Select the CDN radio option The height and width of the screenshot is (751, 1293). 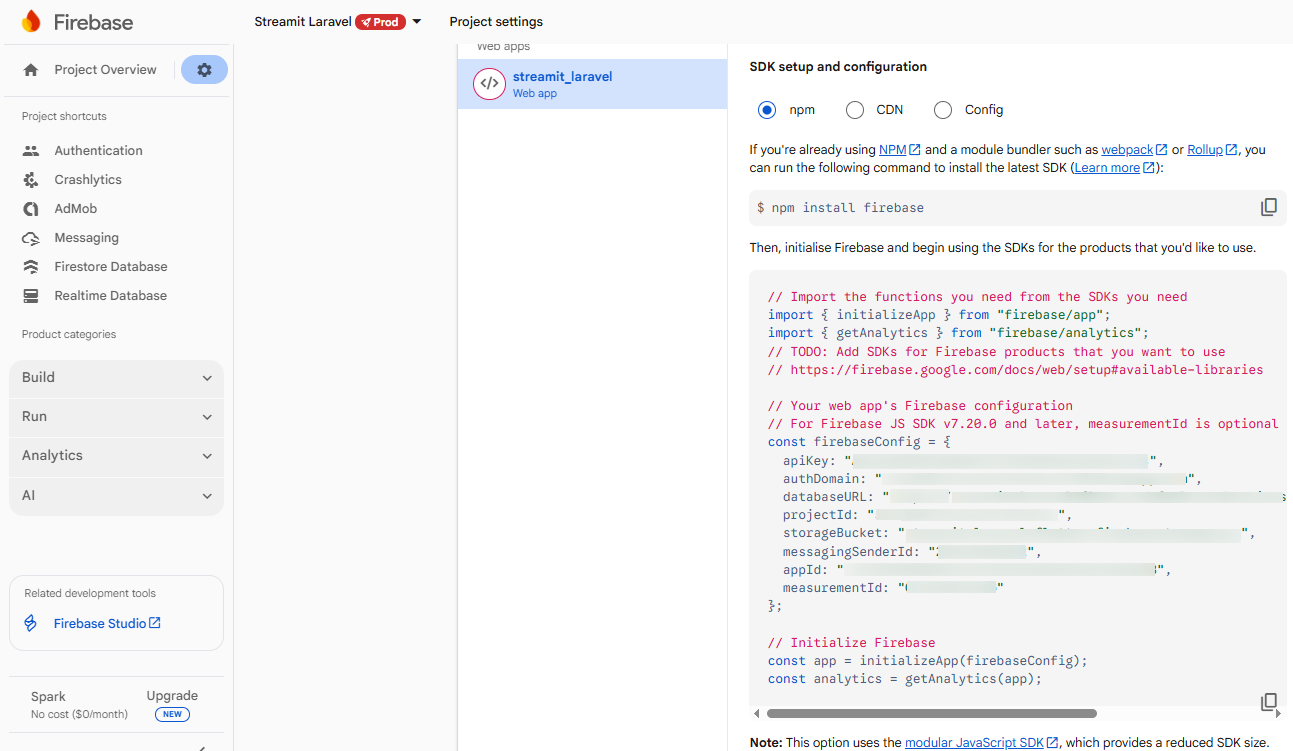point(855,110)
